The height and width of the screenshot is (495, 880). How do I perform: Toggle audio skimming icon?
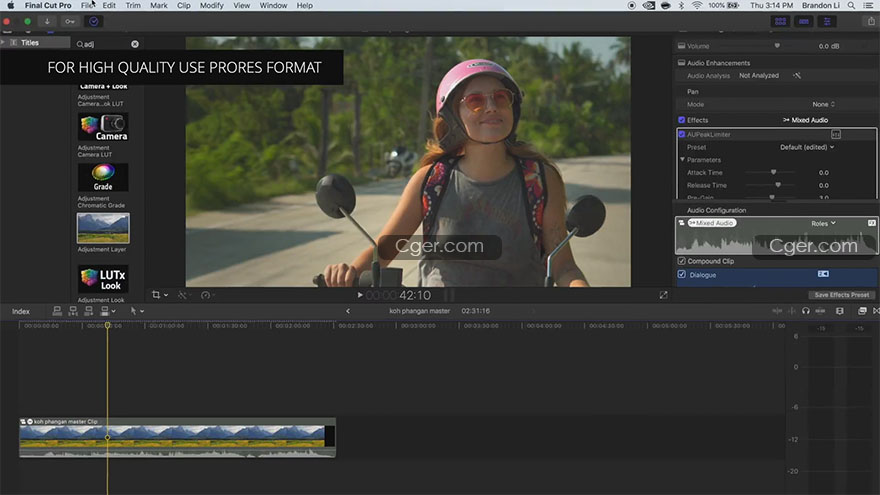point(792,311)
